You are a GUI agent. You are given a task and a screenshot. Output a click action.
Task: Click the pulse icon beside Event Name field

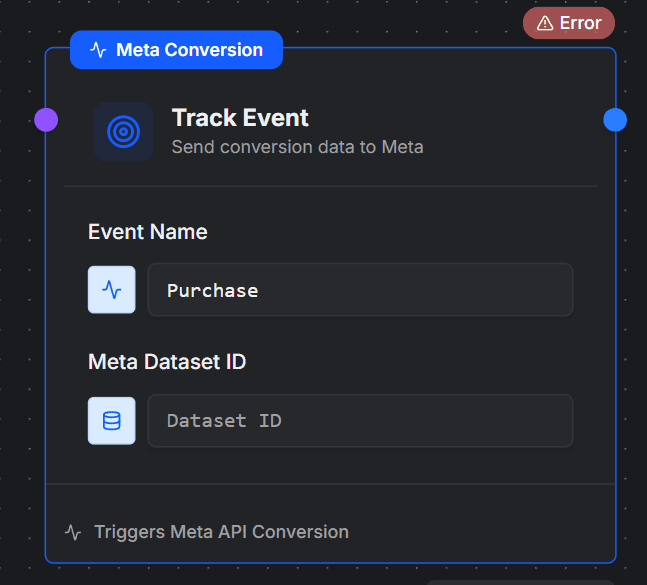[x=111, y=290]
